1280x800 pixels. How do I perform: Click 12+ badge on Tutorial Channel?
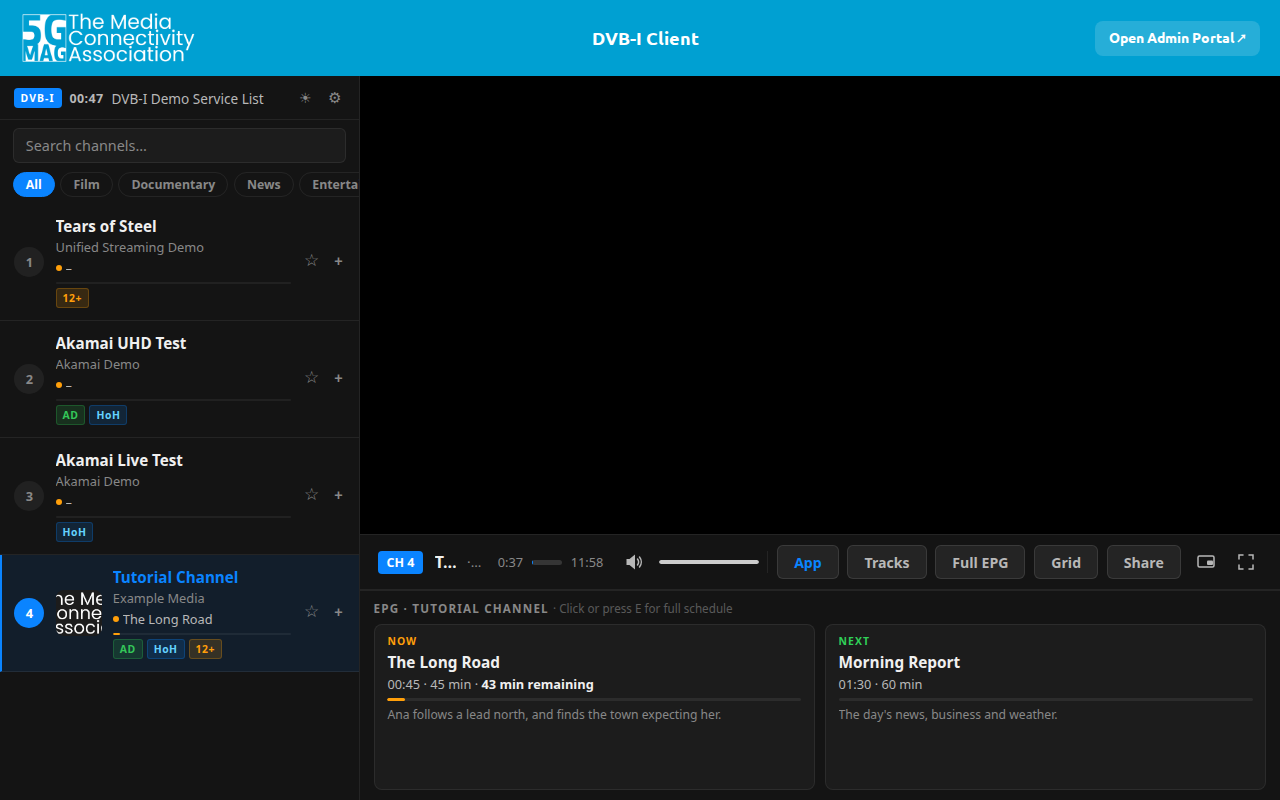[205, 649]
